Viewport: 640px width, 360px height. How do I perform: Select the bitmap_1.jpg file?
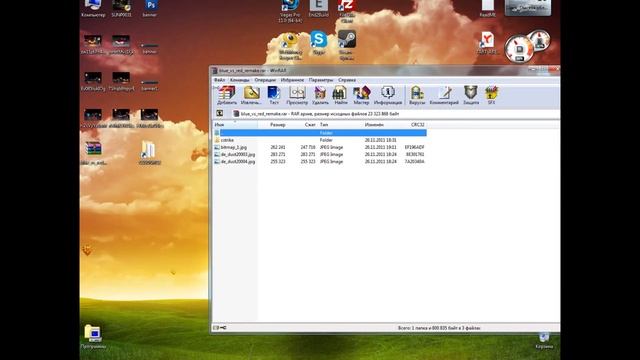point(320,147)
